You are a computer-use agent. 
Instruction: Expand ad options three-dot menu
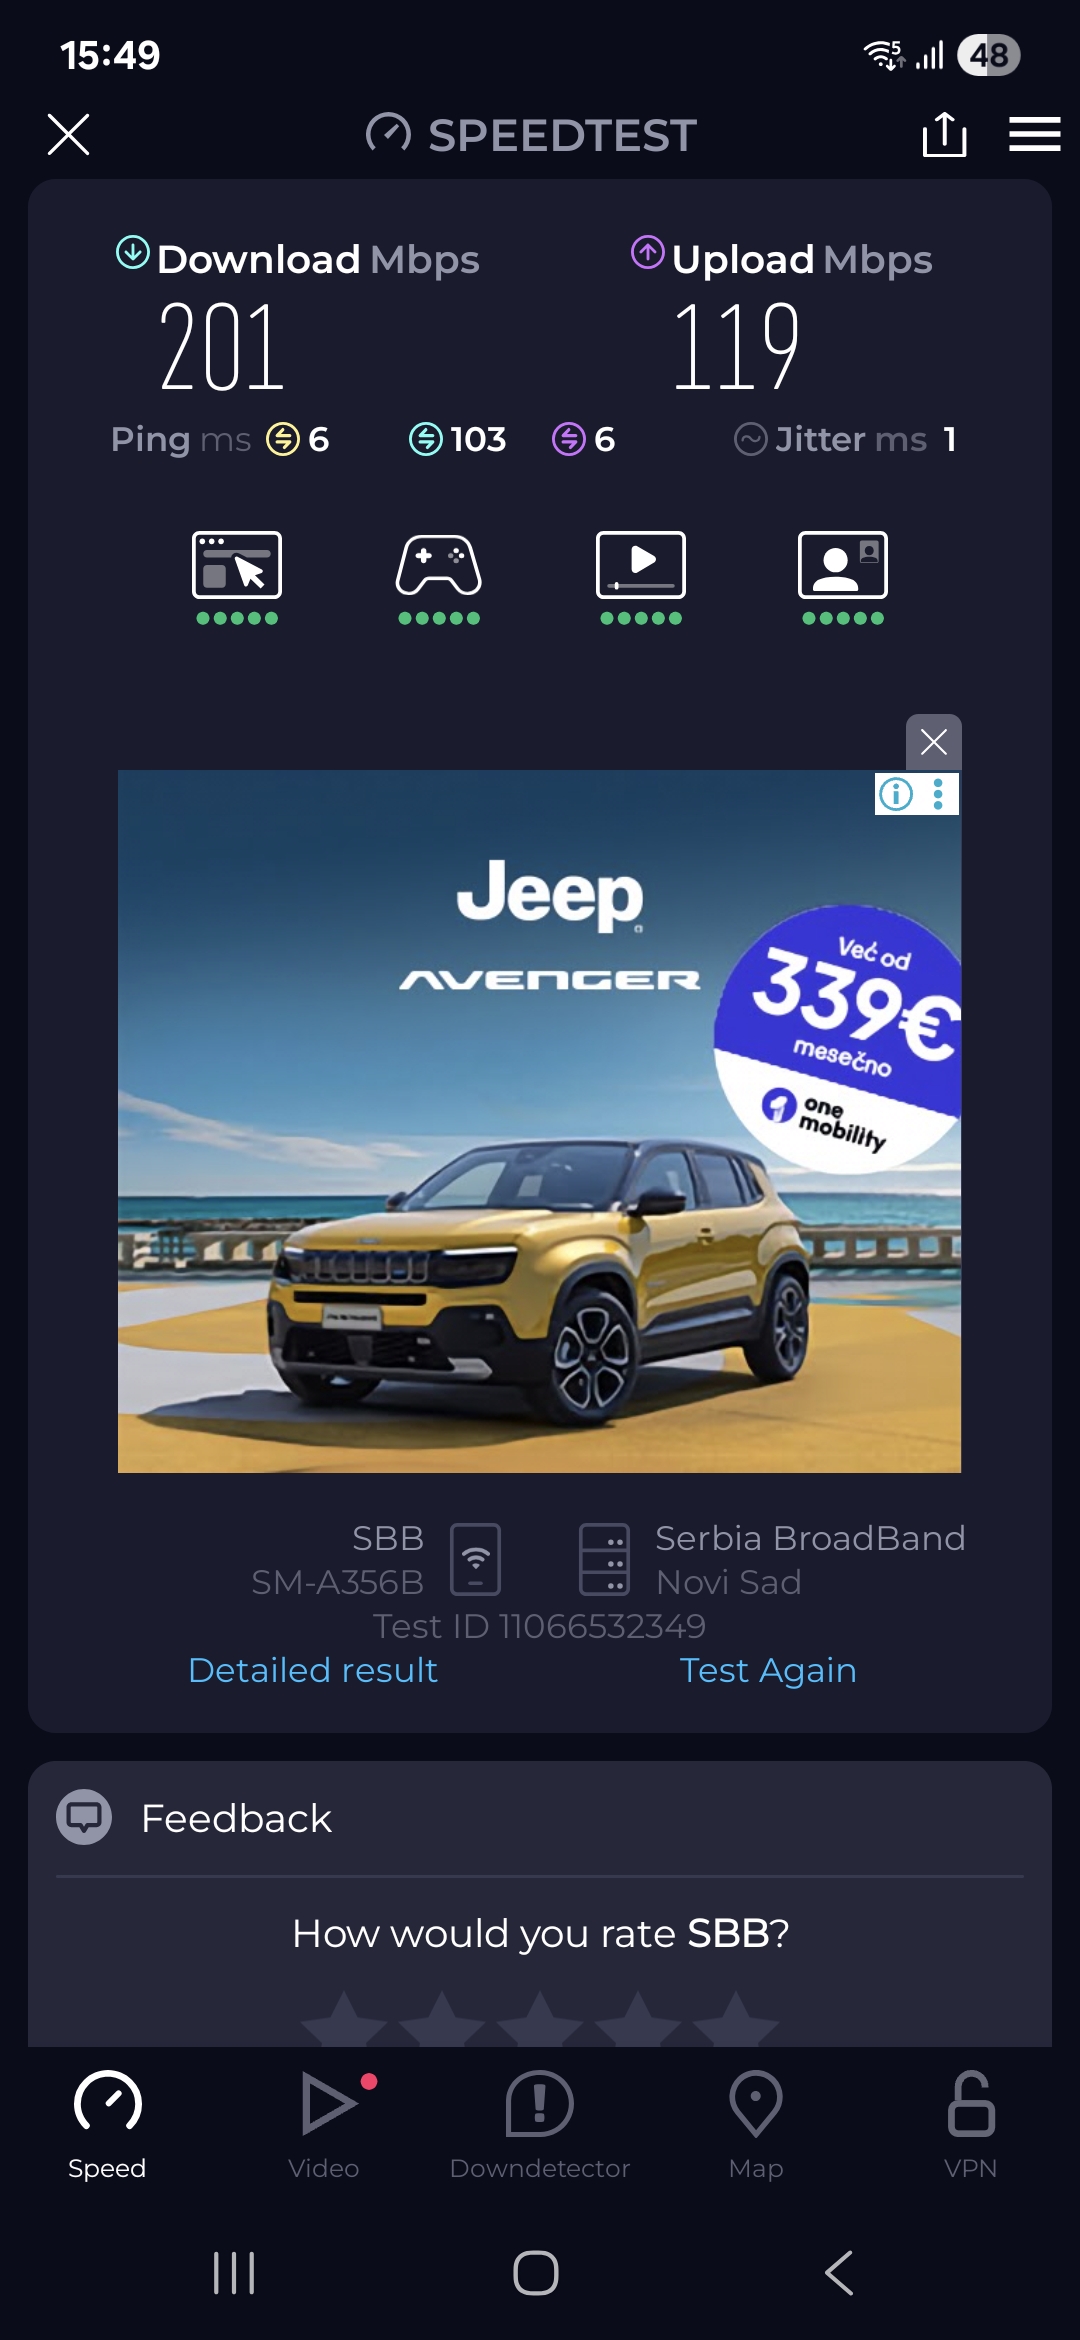pos(938,794)
